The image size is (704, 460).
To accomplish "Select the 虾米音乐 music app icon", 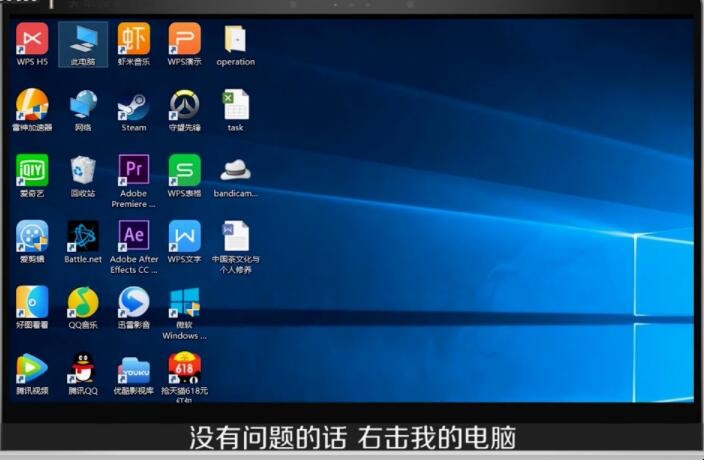I will [x=134, y=40].
